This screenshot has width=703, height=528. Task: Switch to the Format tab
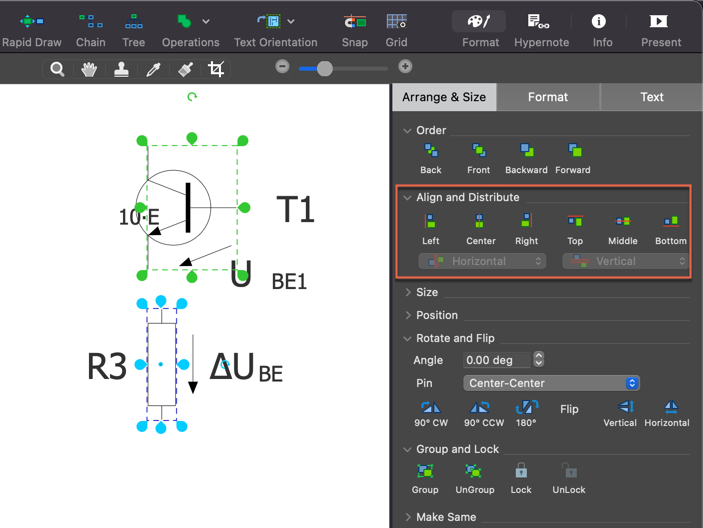(548, 97)
